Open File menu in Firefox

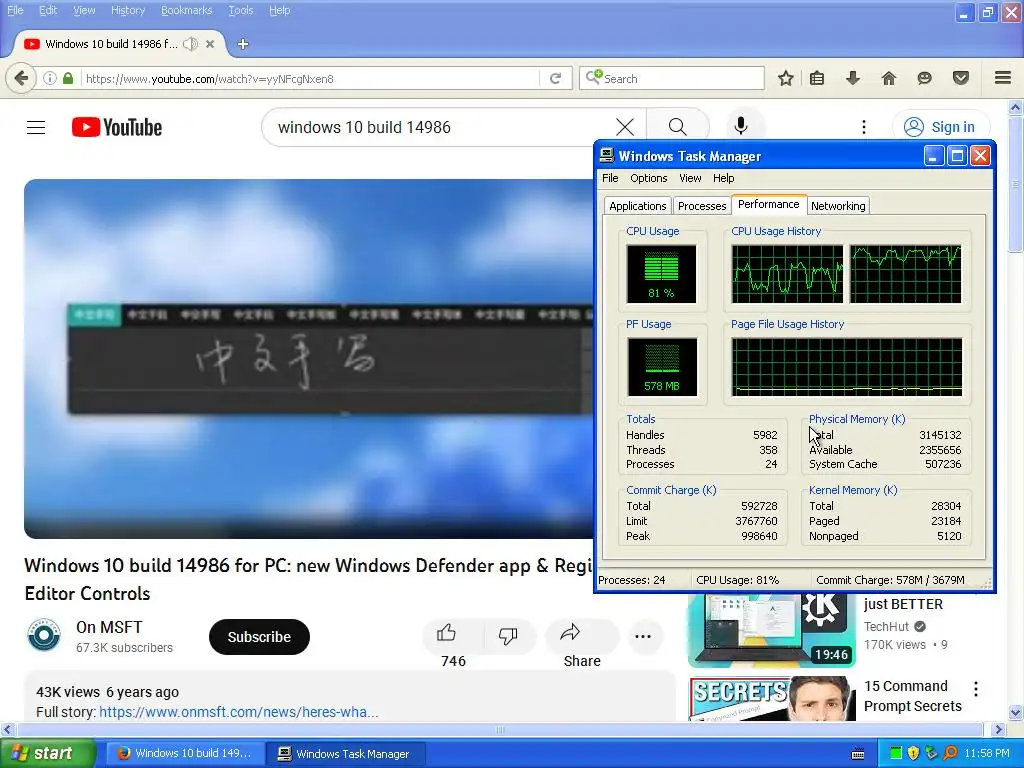tap(15, 10)
